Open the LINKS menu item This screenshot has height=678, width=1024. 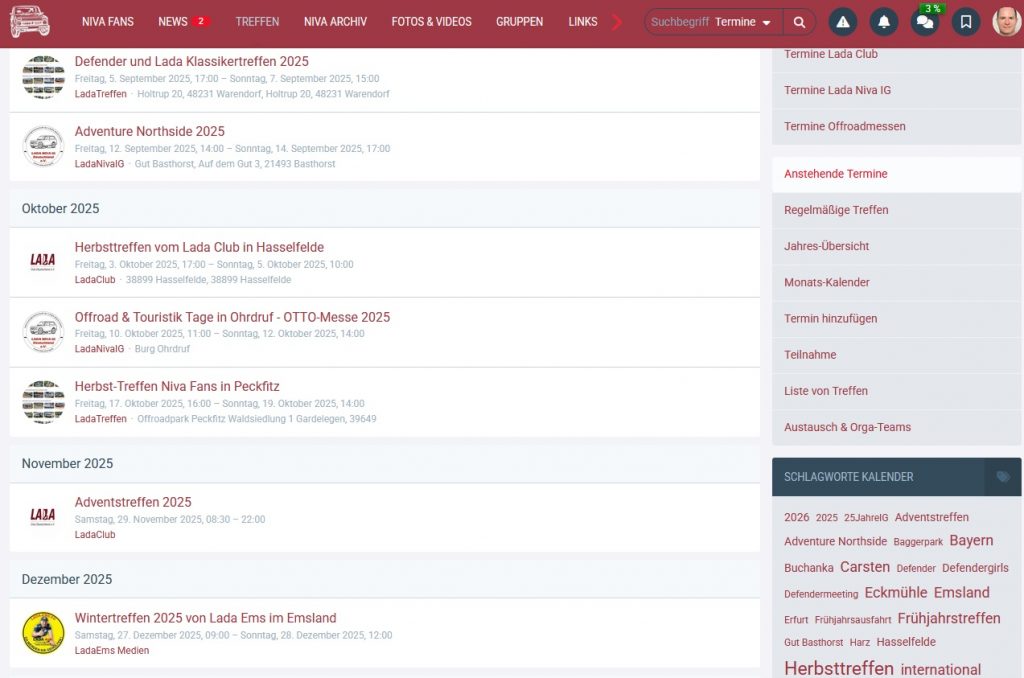pos(583,22)
